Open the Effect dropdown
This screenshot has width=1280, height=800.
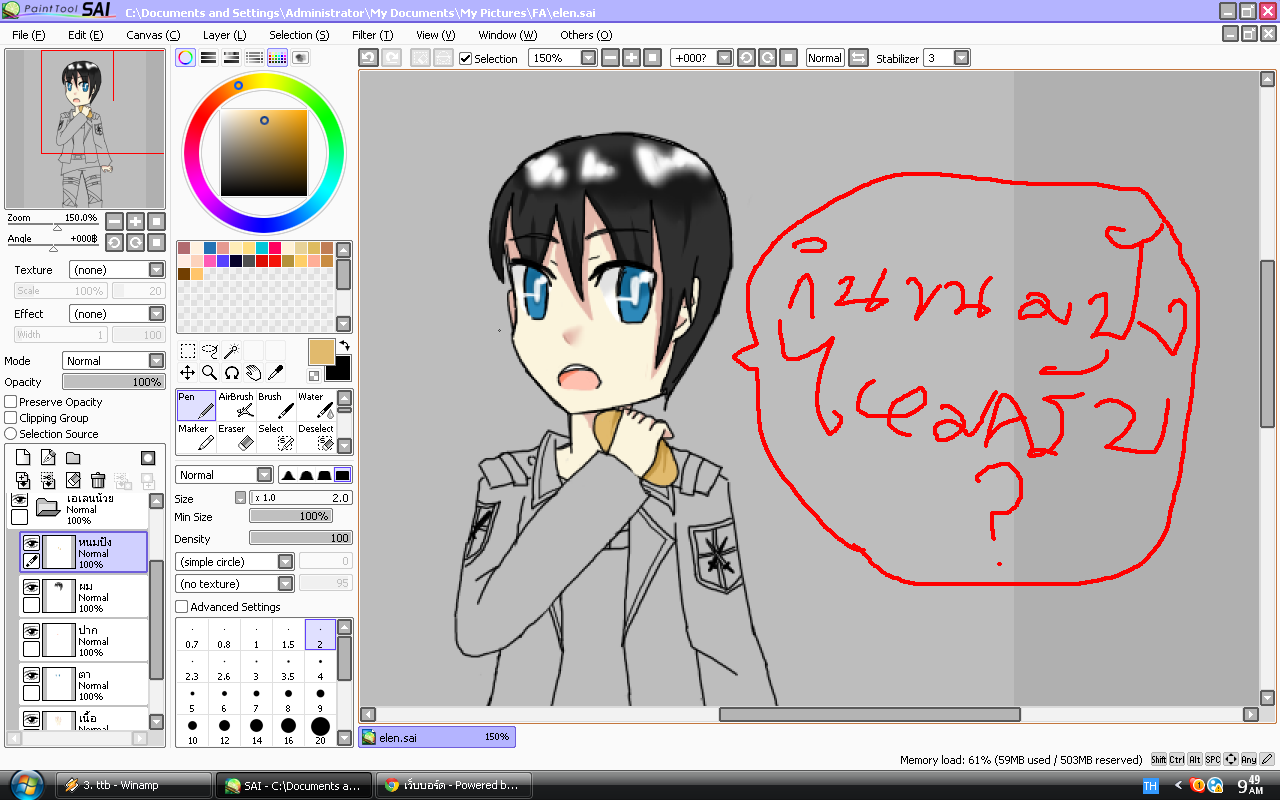pos(117,314)
